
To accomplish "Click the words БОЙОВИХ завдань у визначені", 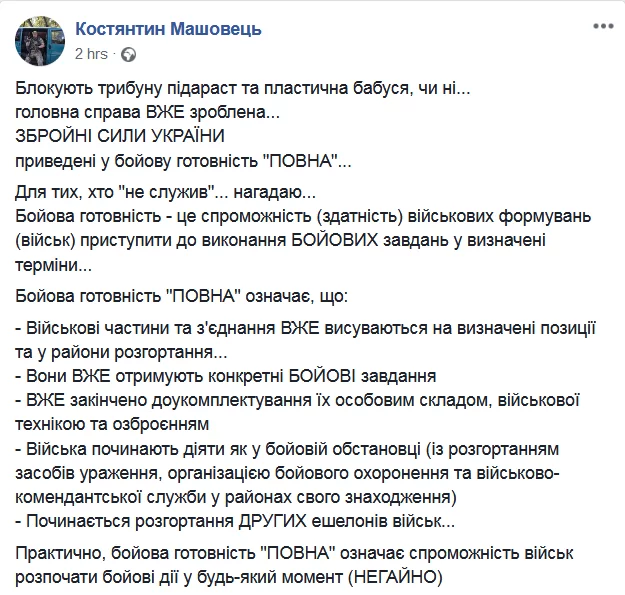I will pyautogui.click(x=418, y=240).
